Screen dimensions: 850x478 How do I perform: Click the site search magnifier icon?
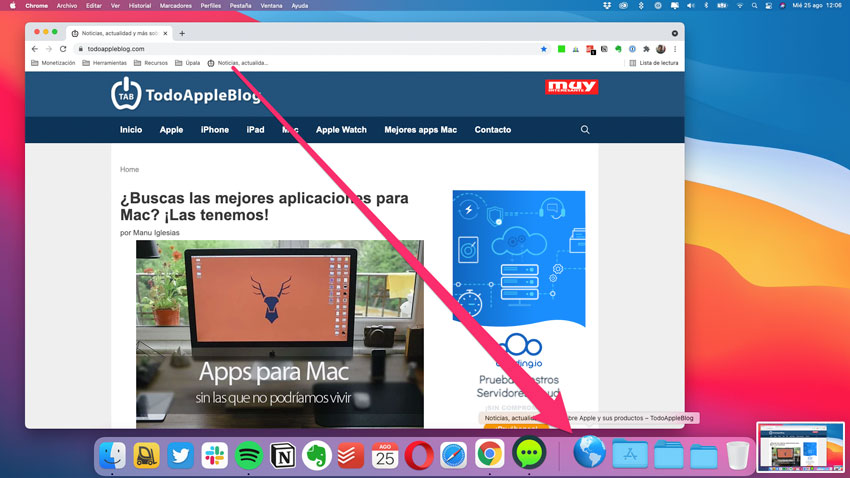(x=585, y=130)
